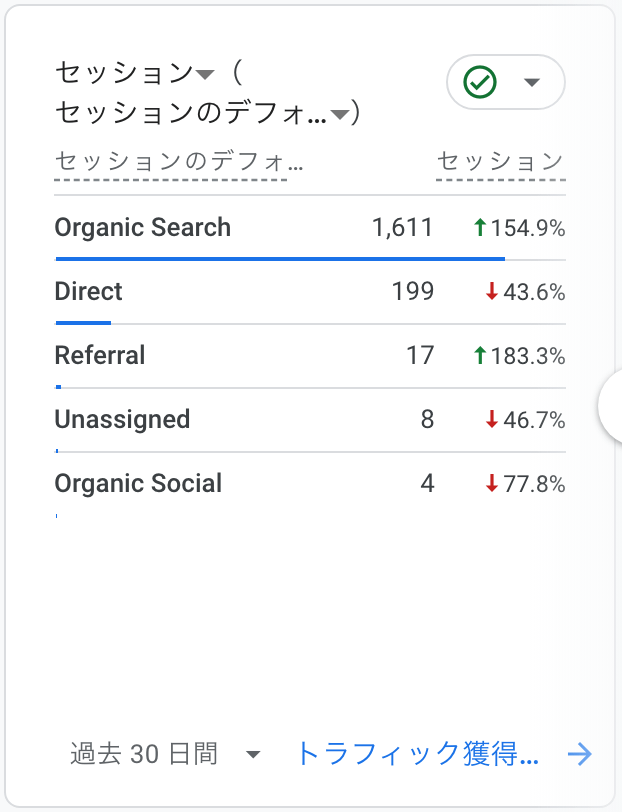Select the Unassigned channel row
Image resolution: width=622 pixels, height=812 pixels.
click(310, 420)
